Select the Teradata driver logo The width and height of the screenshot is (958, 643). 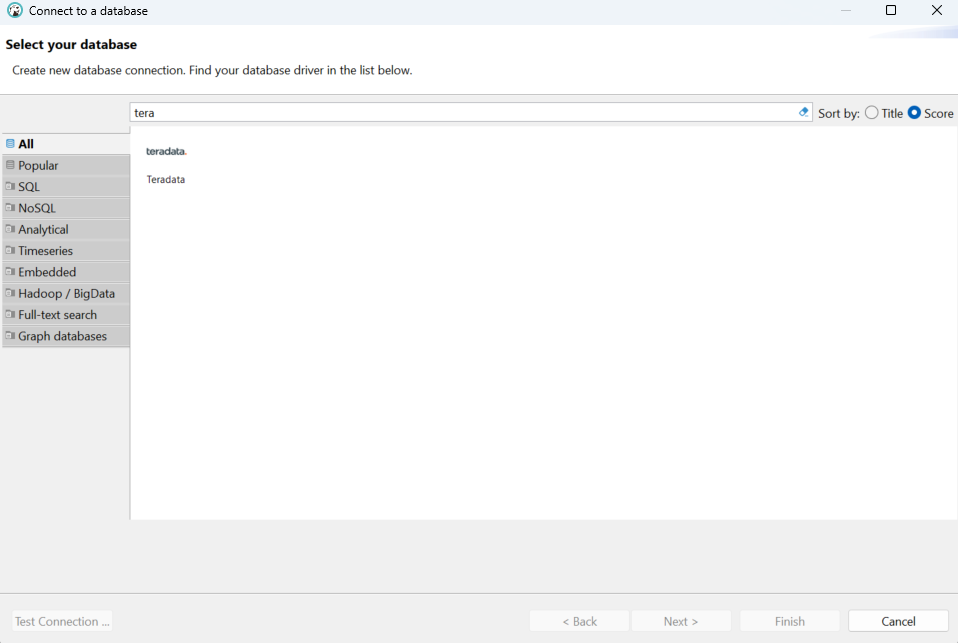pos(166,152)
